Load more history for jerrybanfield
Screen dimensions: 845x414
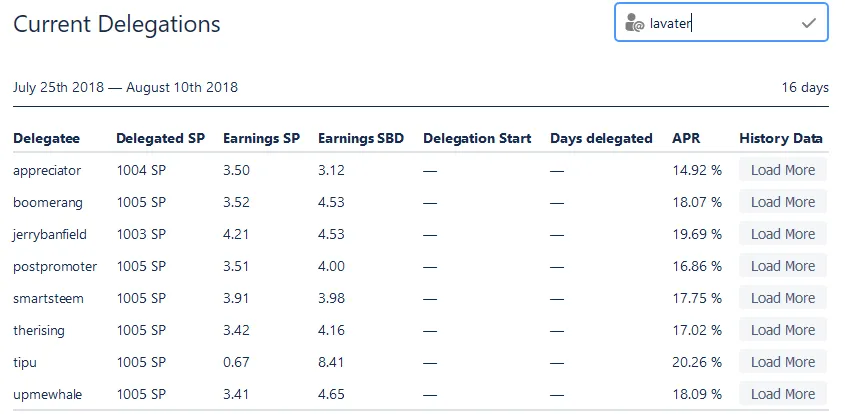(782, 234)
